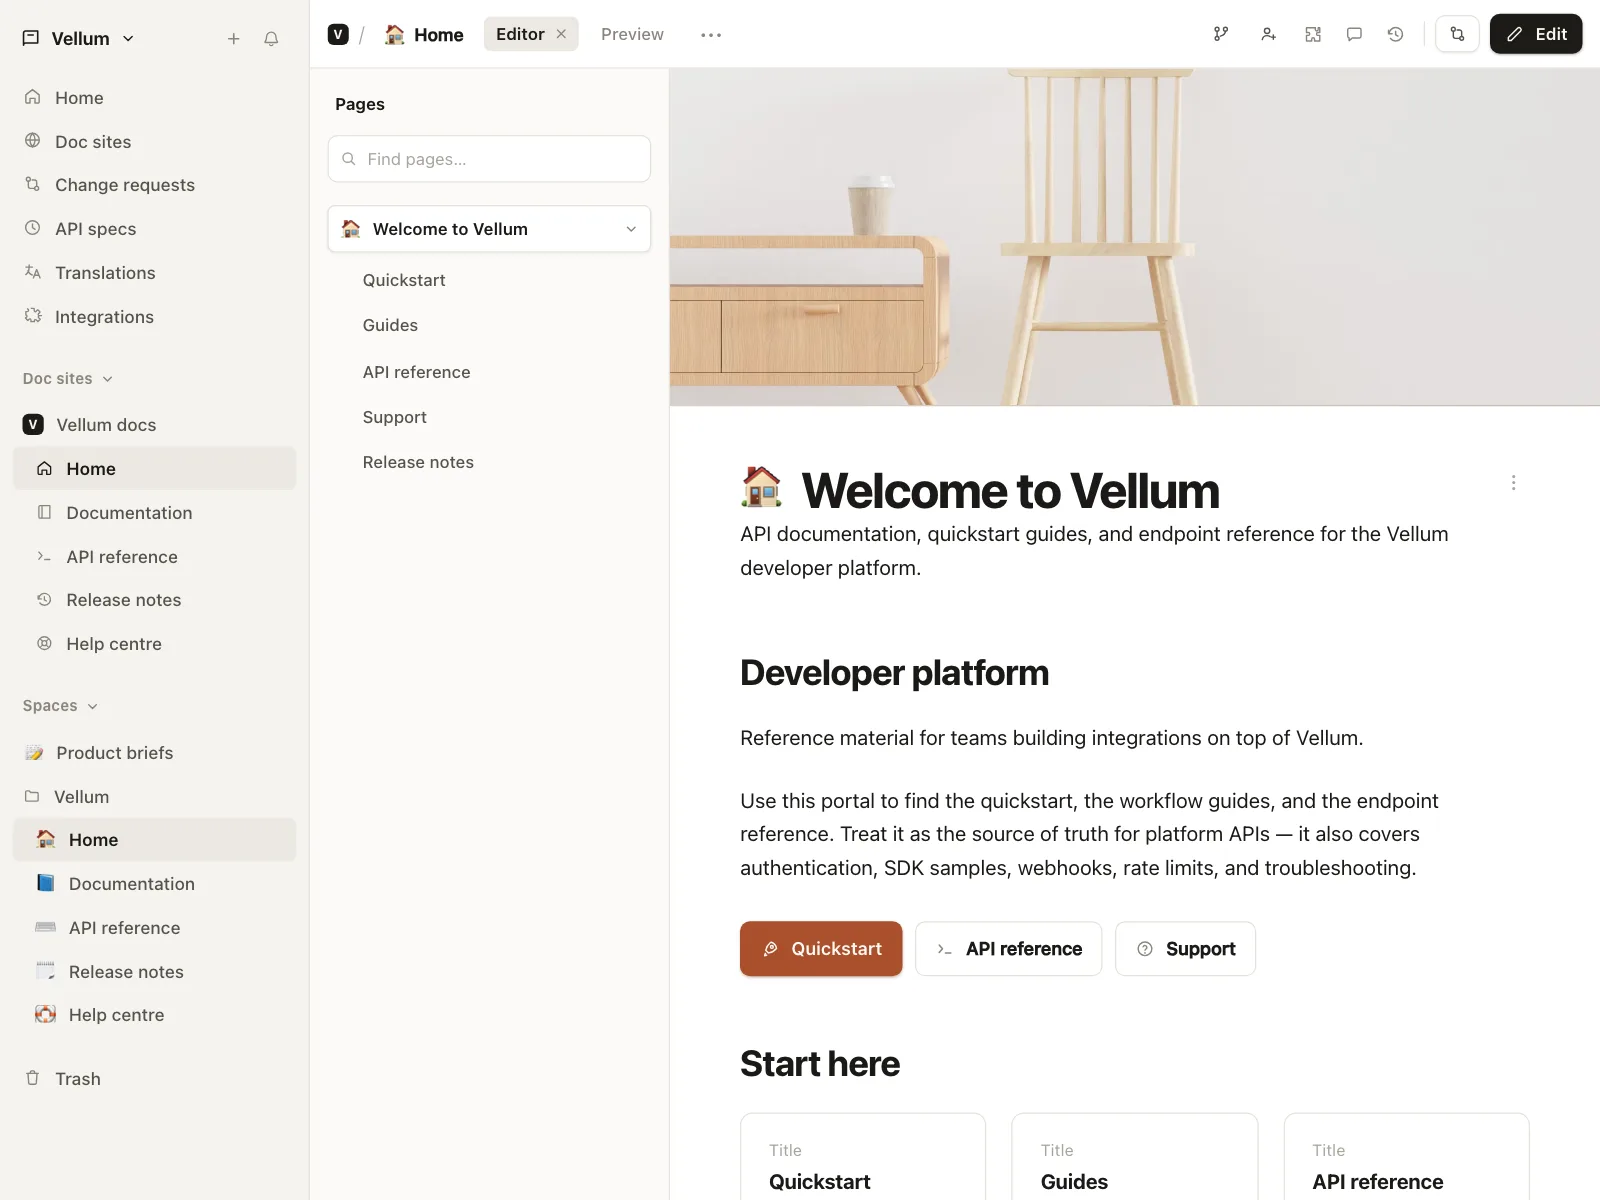This screenshot has height=1200, width=1600.
Task: Click the Change requests icon in the sidebar
Action: pos(33,184)
